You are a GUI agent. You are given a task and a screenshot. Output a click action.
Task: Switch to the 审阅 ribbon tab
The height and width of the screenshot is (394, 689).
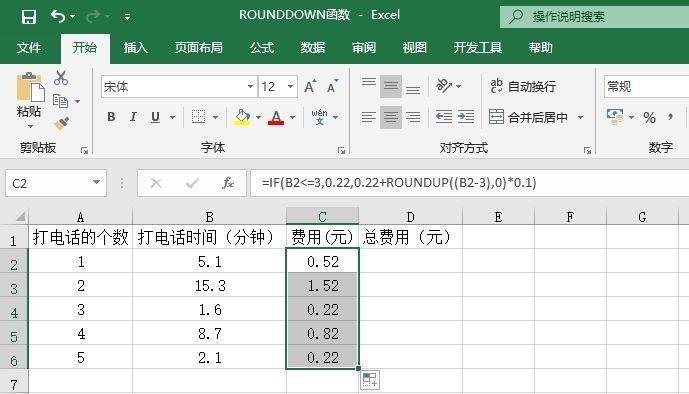pyautogui.click(x=364, y=47)
